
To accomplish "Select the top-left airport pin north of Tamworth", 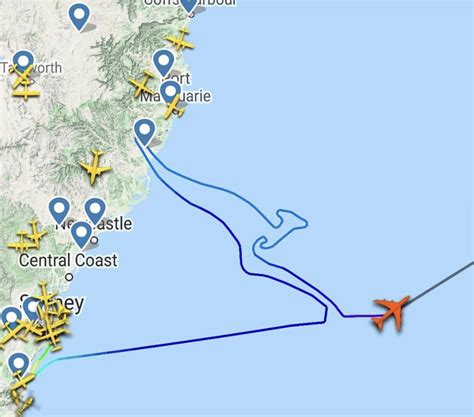I will pos(79,17).
